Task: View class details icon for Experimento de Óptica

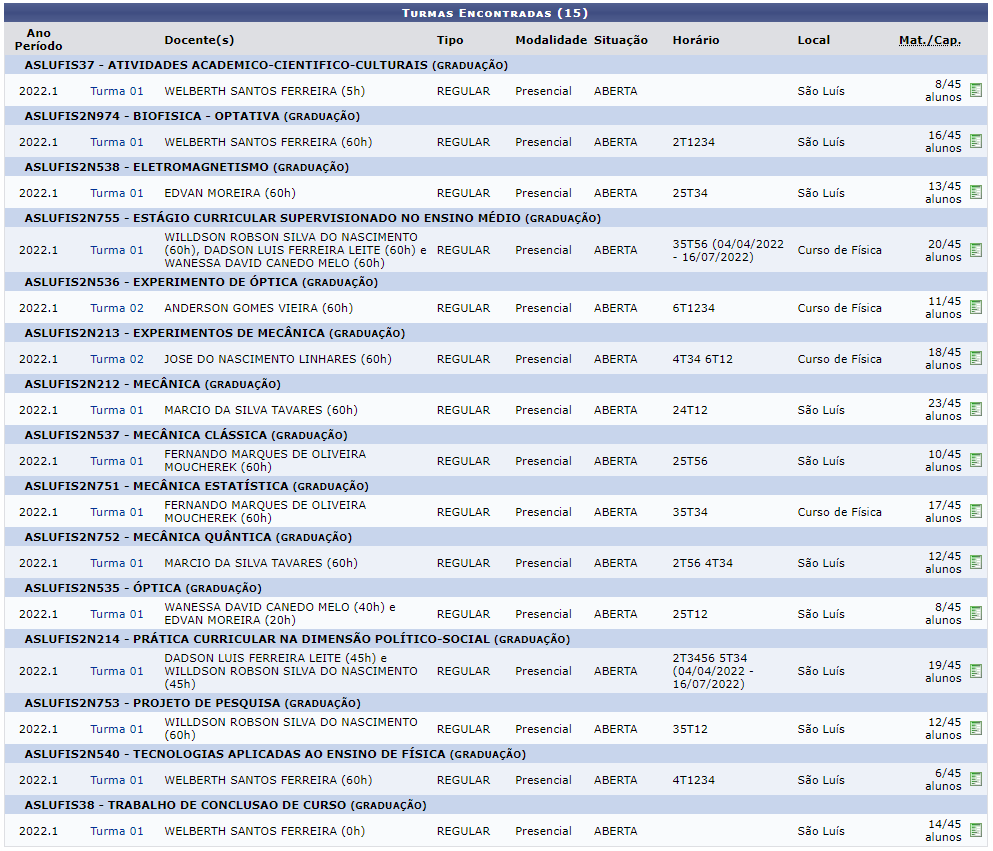Action: click(x=976, y=308)
